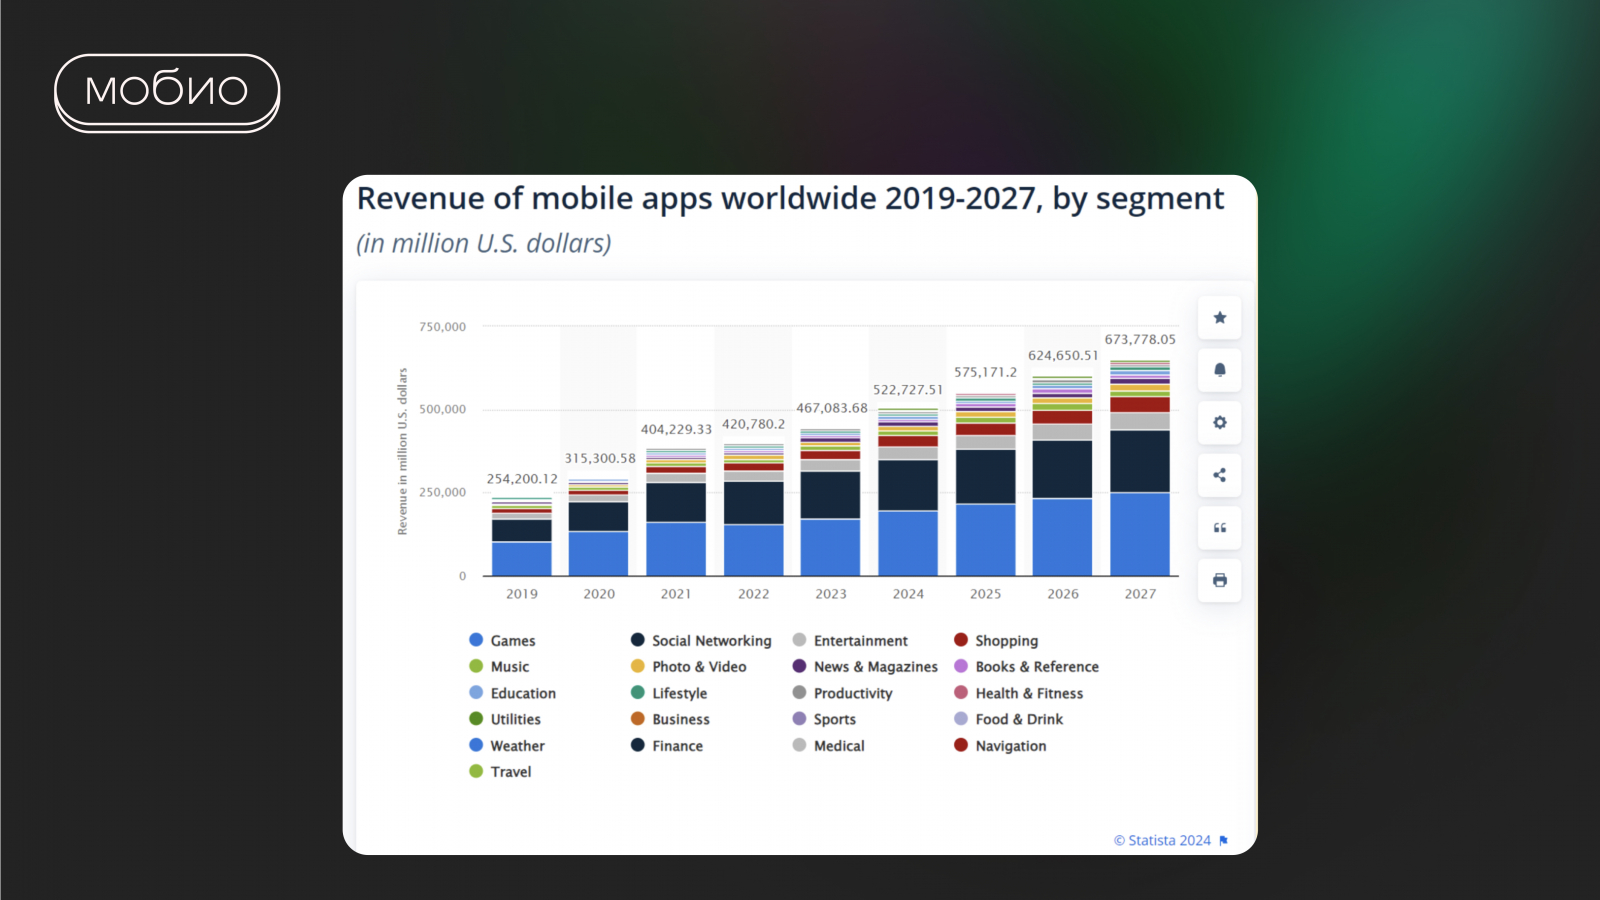This screenshot has width=1600, height=900.
Task: Click the Navigation legend label
Action: 1010,746
